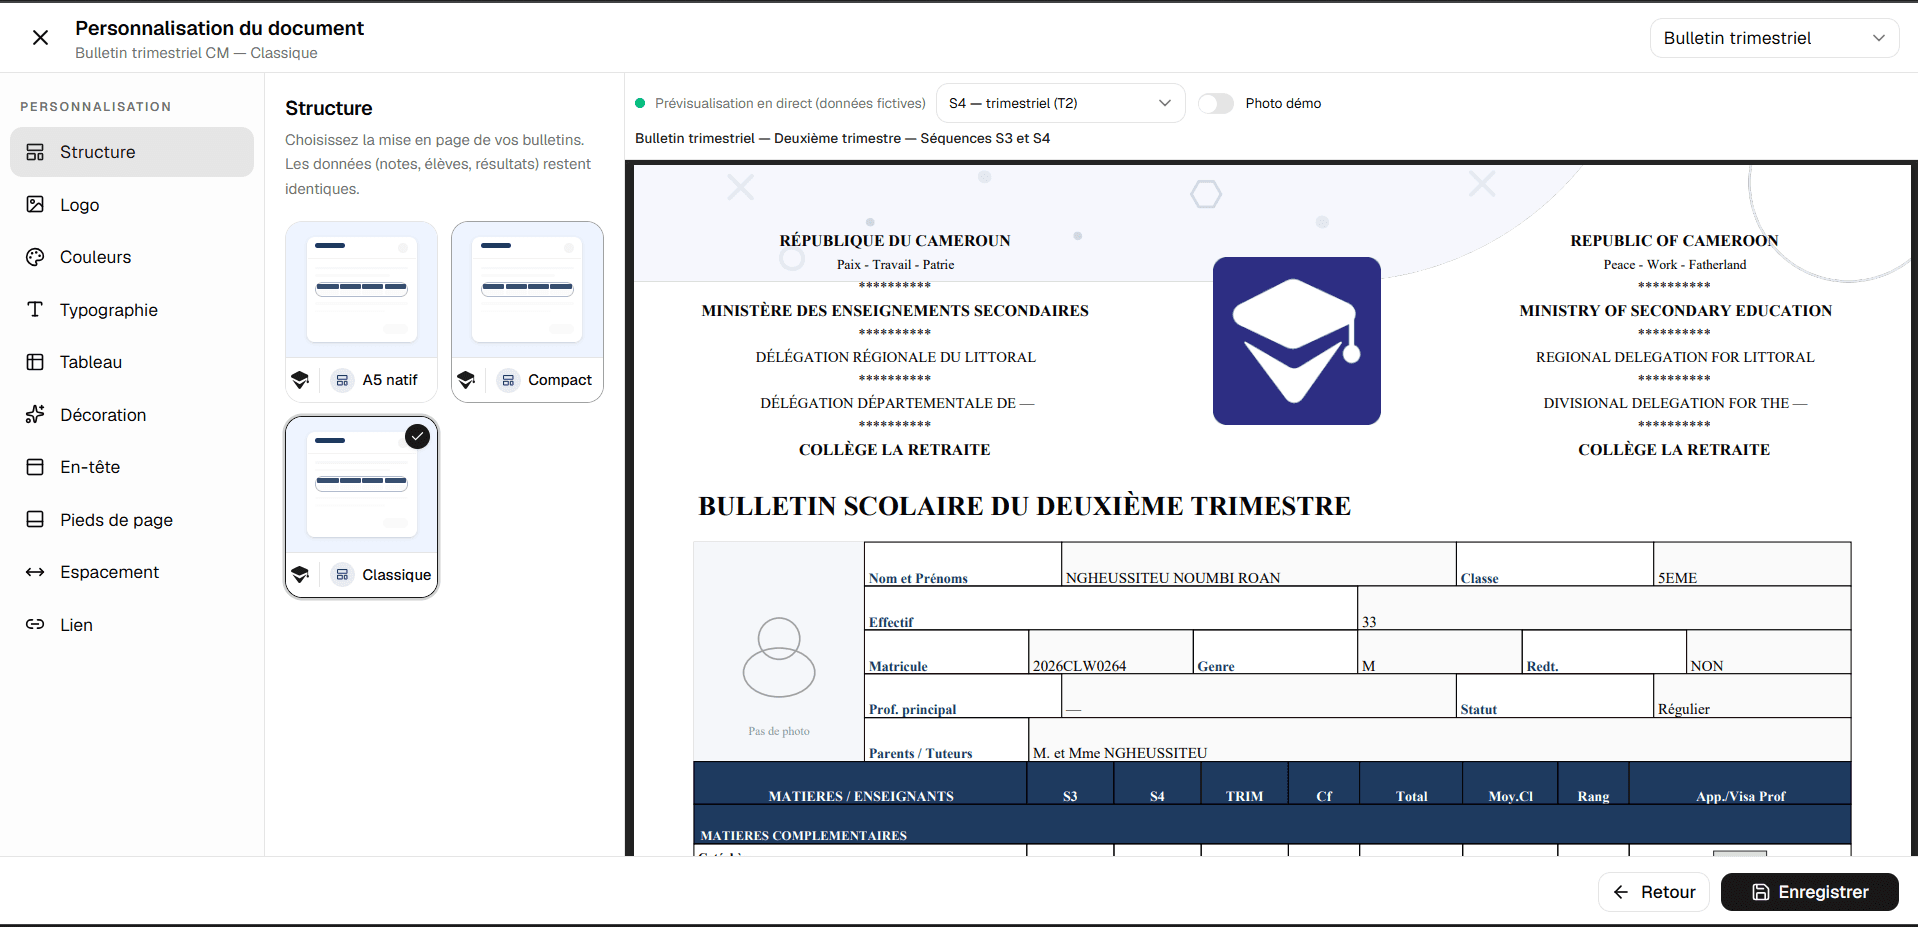Select the En-tête section

(132, 467)
